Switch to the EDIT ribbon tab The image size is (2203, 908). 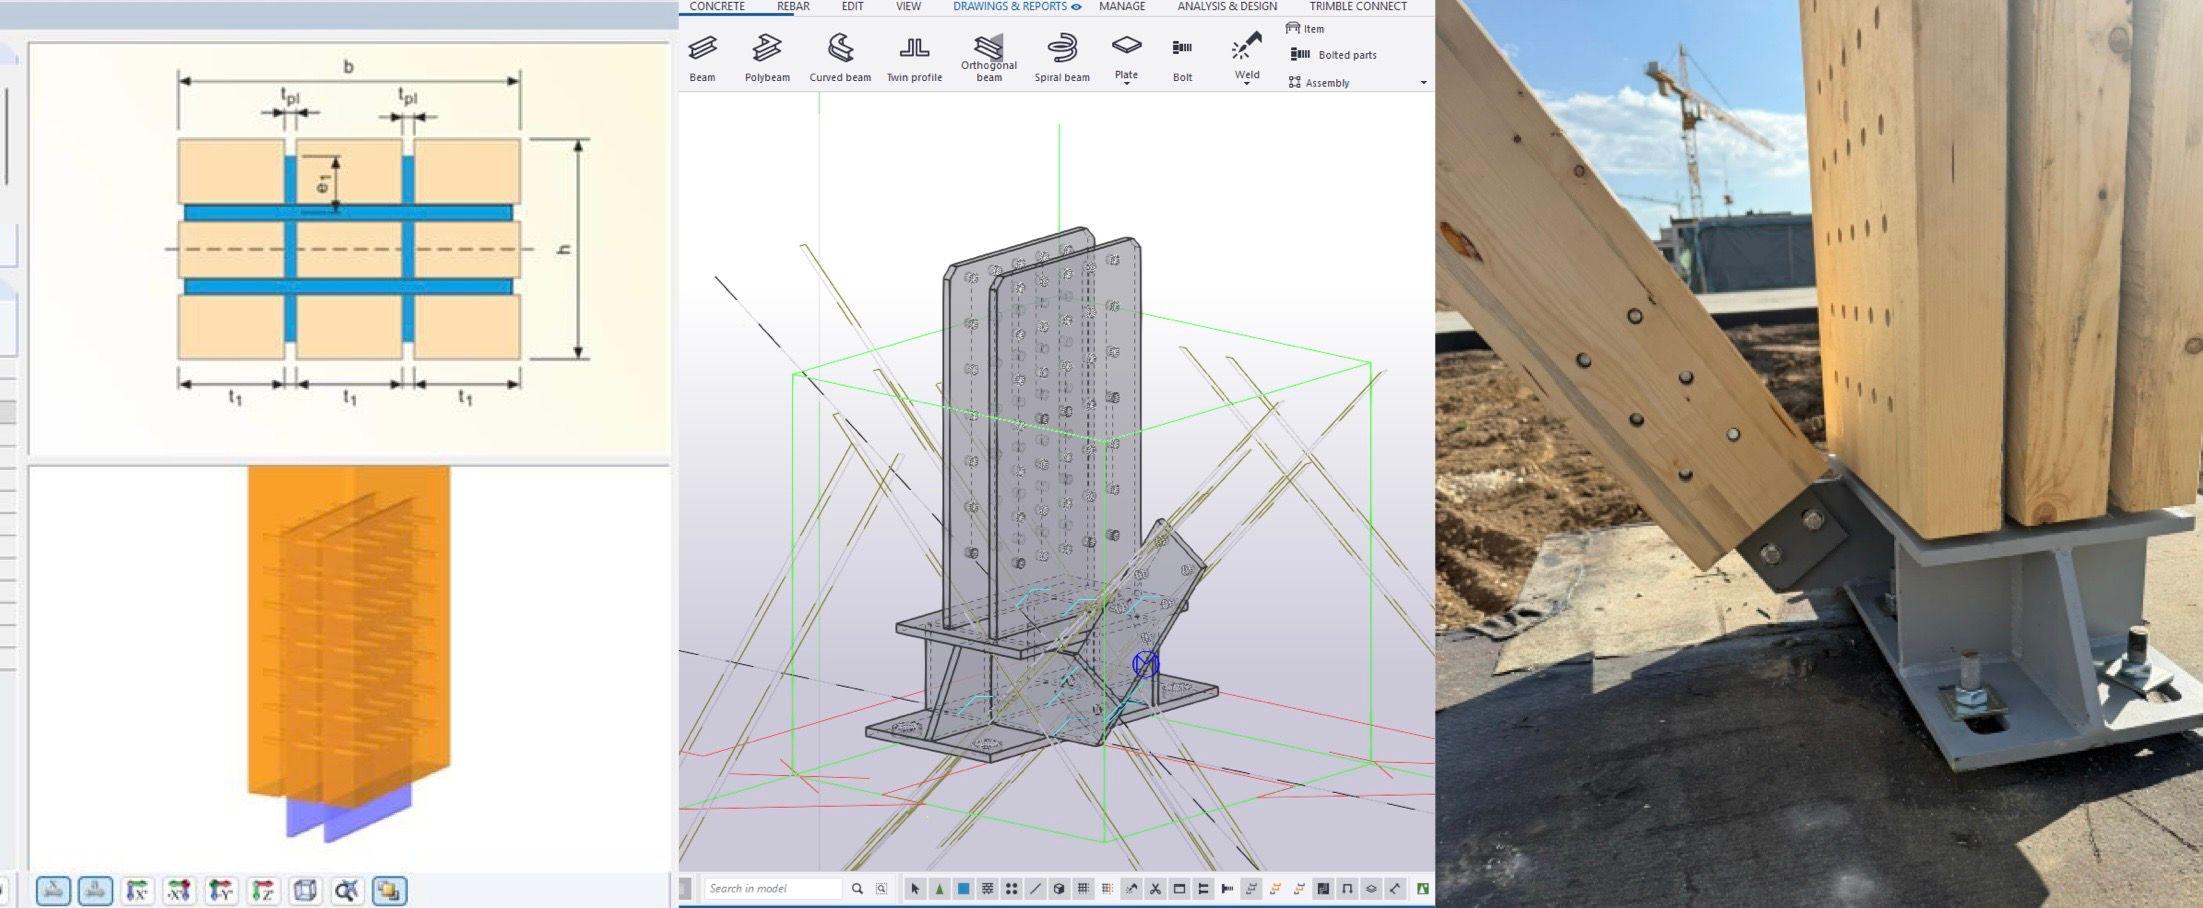click(x=852, y=6)
